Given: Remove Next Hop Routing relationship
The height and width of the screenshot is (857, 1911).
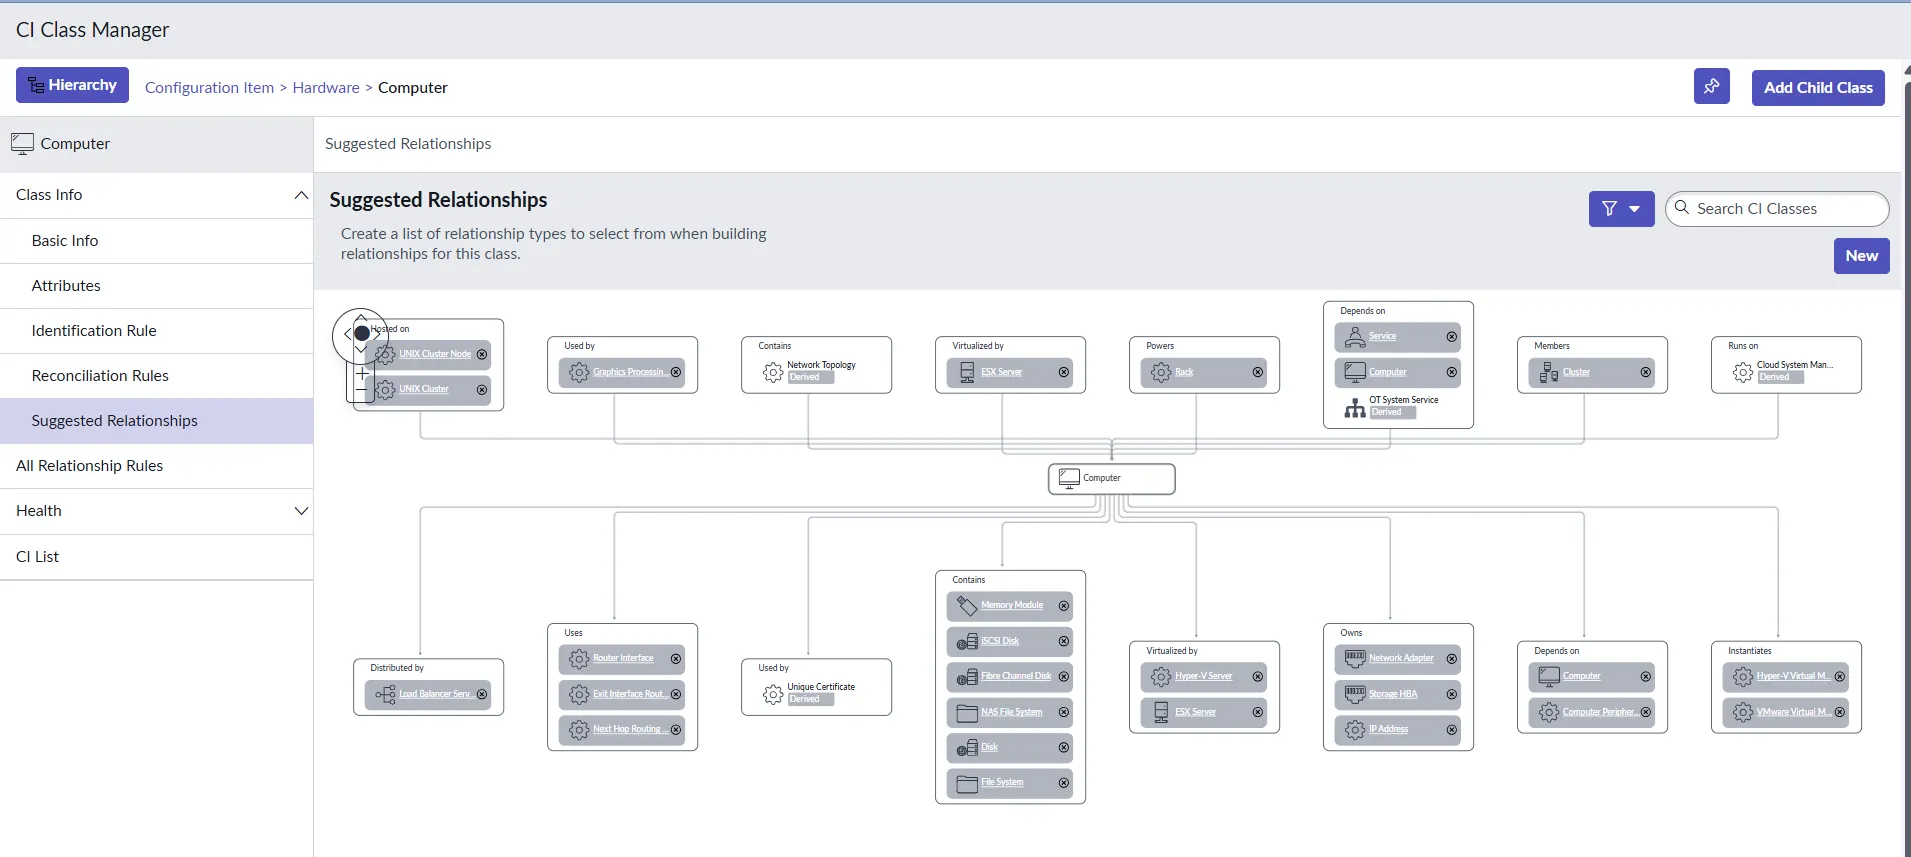Looking at the screenshot, I should click(x=676, y=730).
